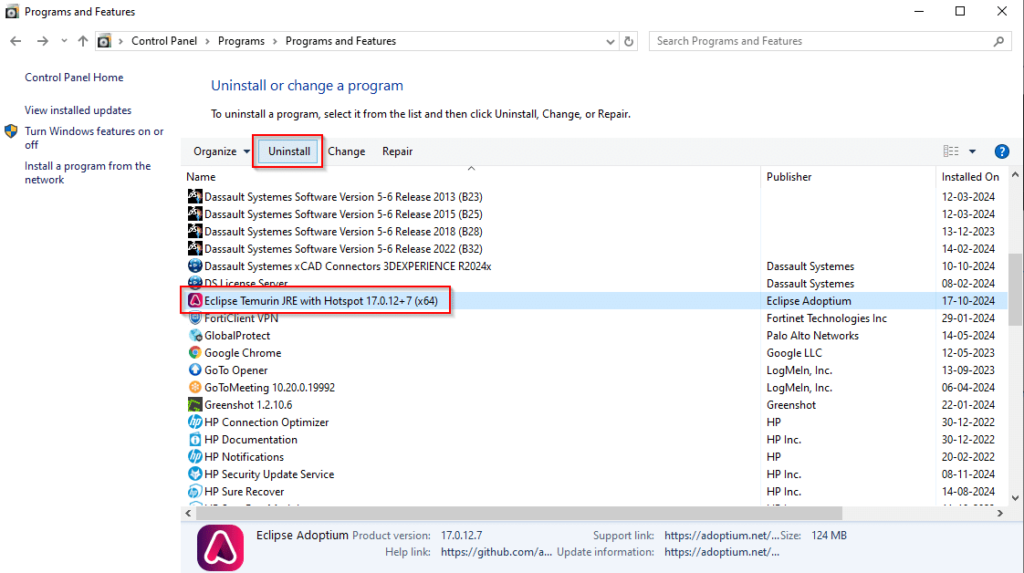Click the vertical scrollbar down arrow
This screenshot has height=573, width=1024.
[x=1015, y=498]
